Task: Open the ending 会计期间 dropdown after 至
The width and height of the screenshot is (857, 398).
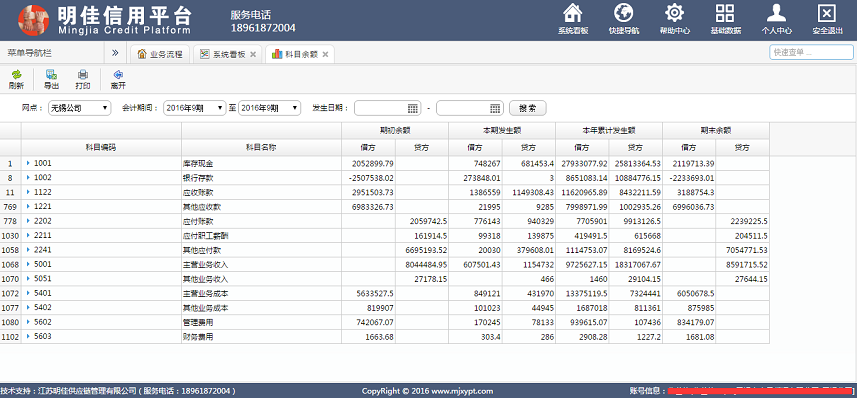Action: 269,108
